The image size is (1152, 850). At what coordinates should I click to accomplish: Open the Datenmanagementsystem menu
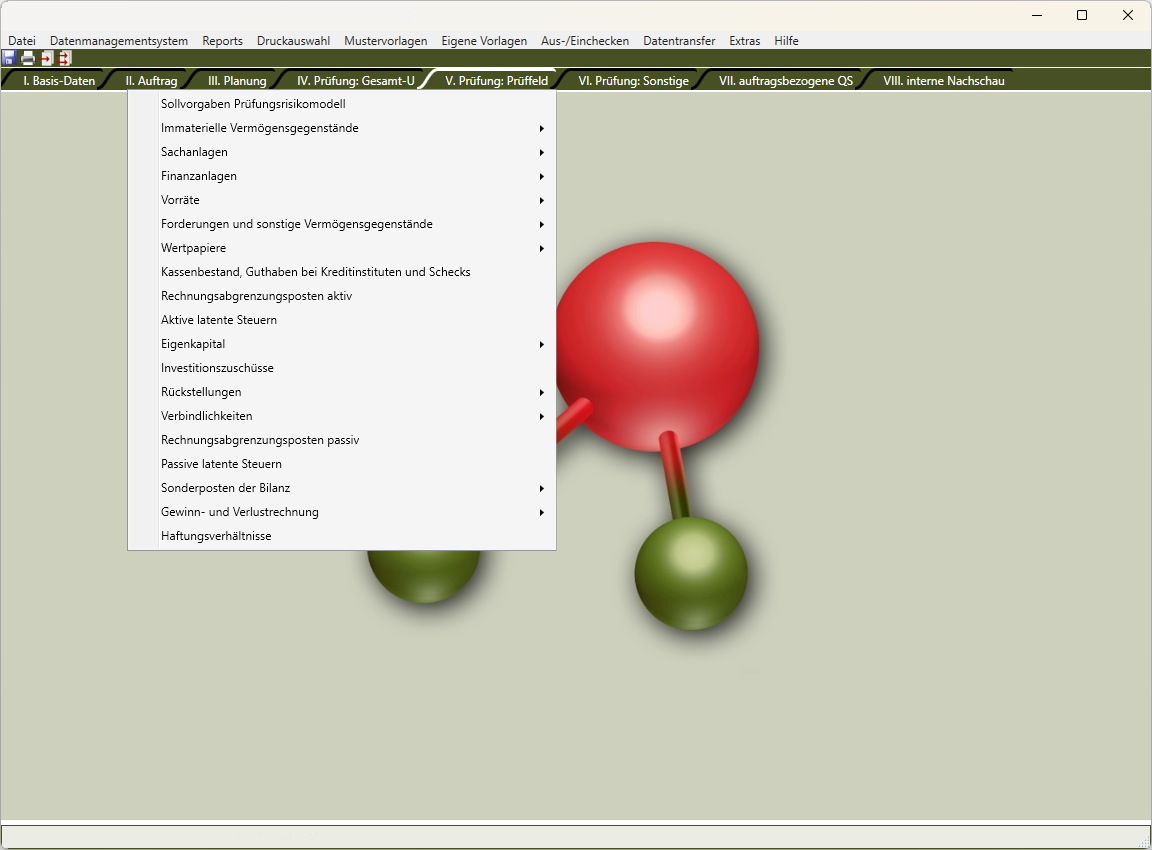pos(119,41)
